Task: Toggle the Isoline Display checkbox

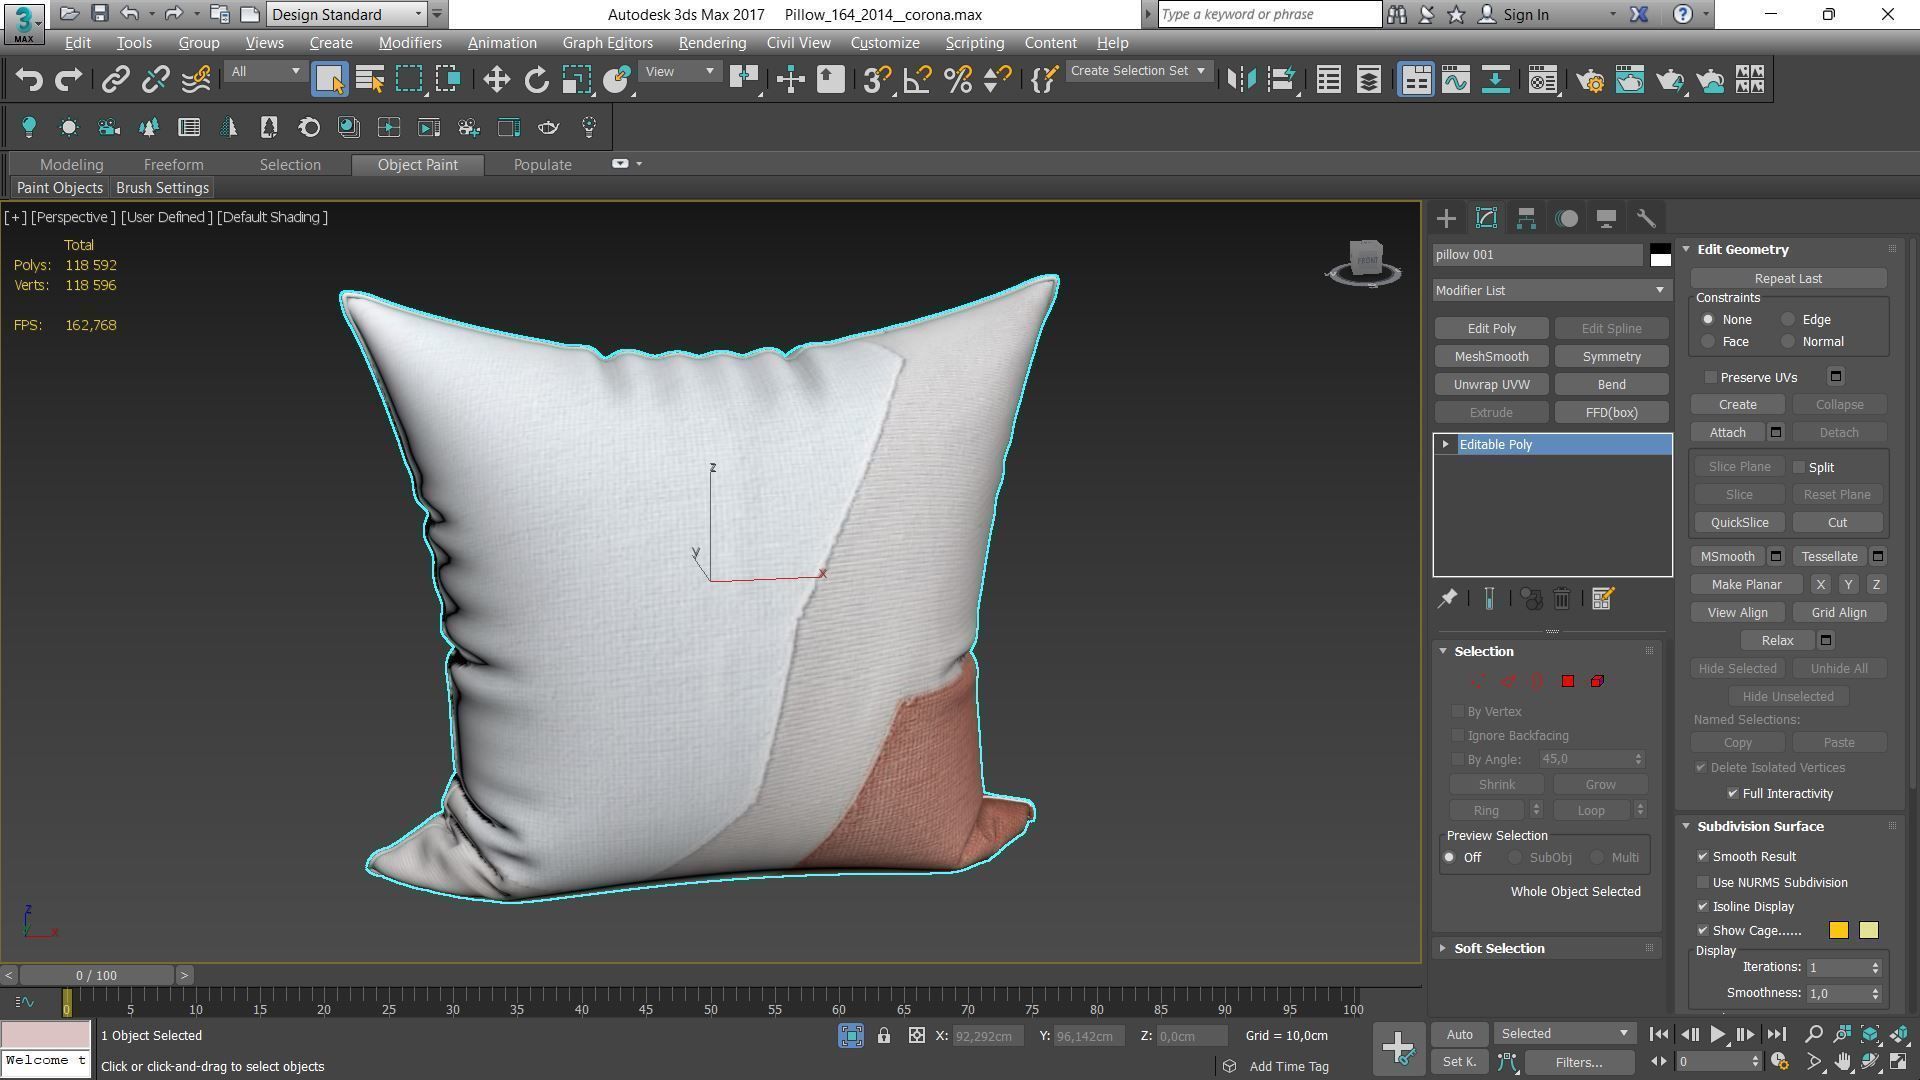Action: pyautogui.click(x=1703, y=907)
